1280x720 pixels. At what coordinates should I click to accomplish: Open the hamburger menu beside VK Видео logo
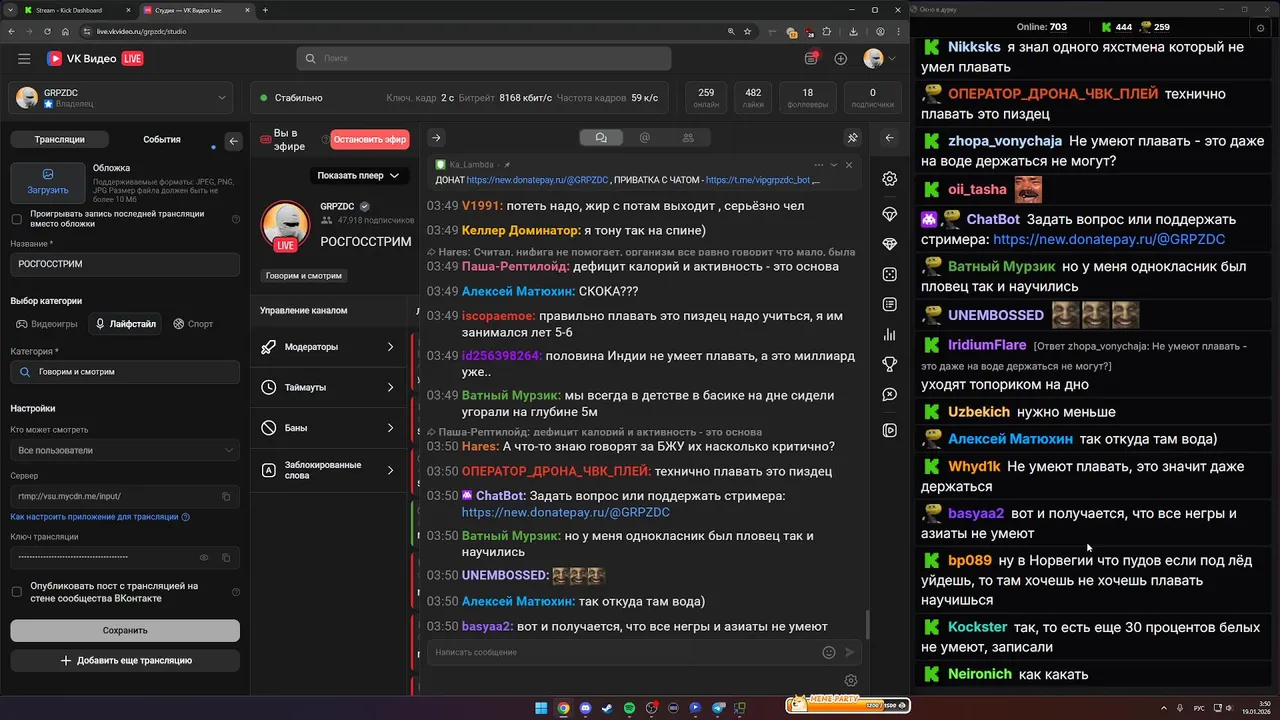click(24, 59)
